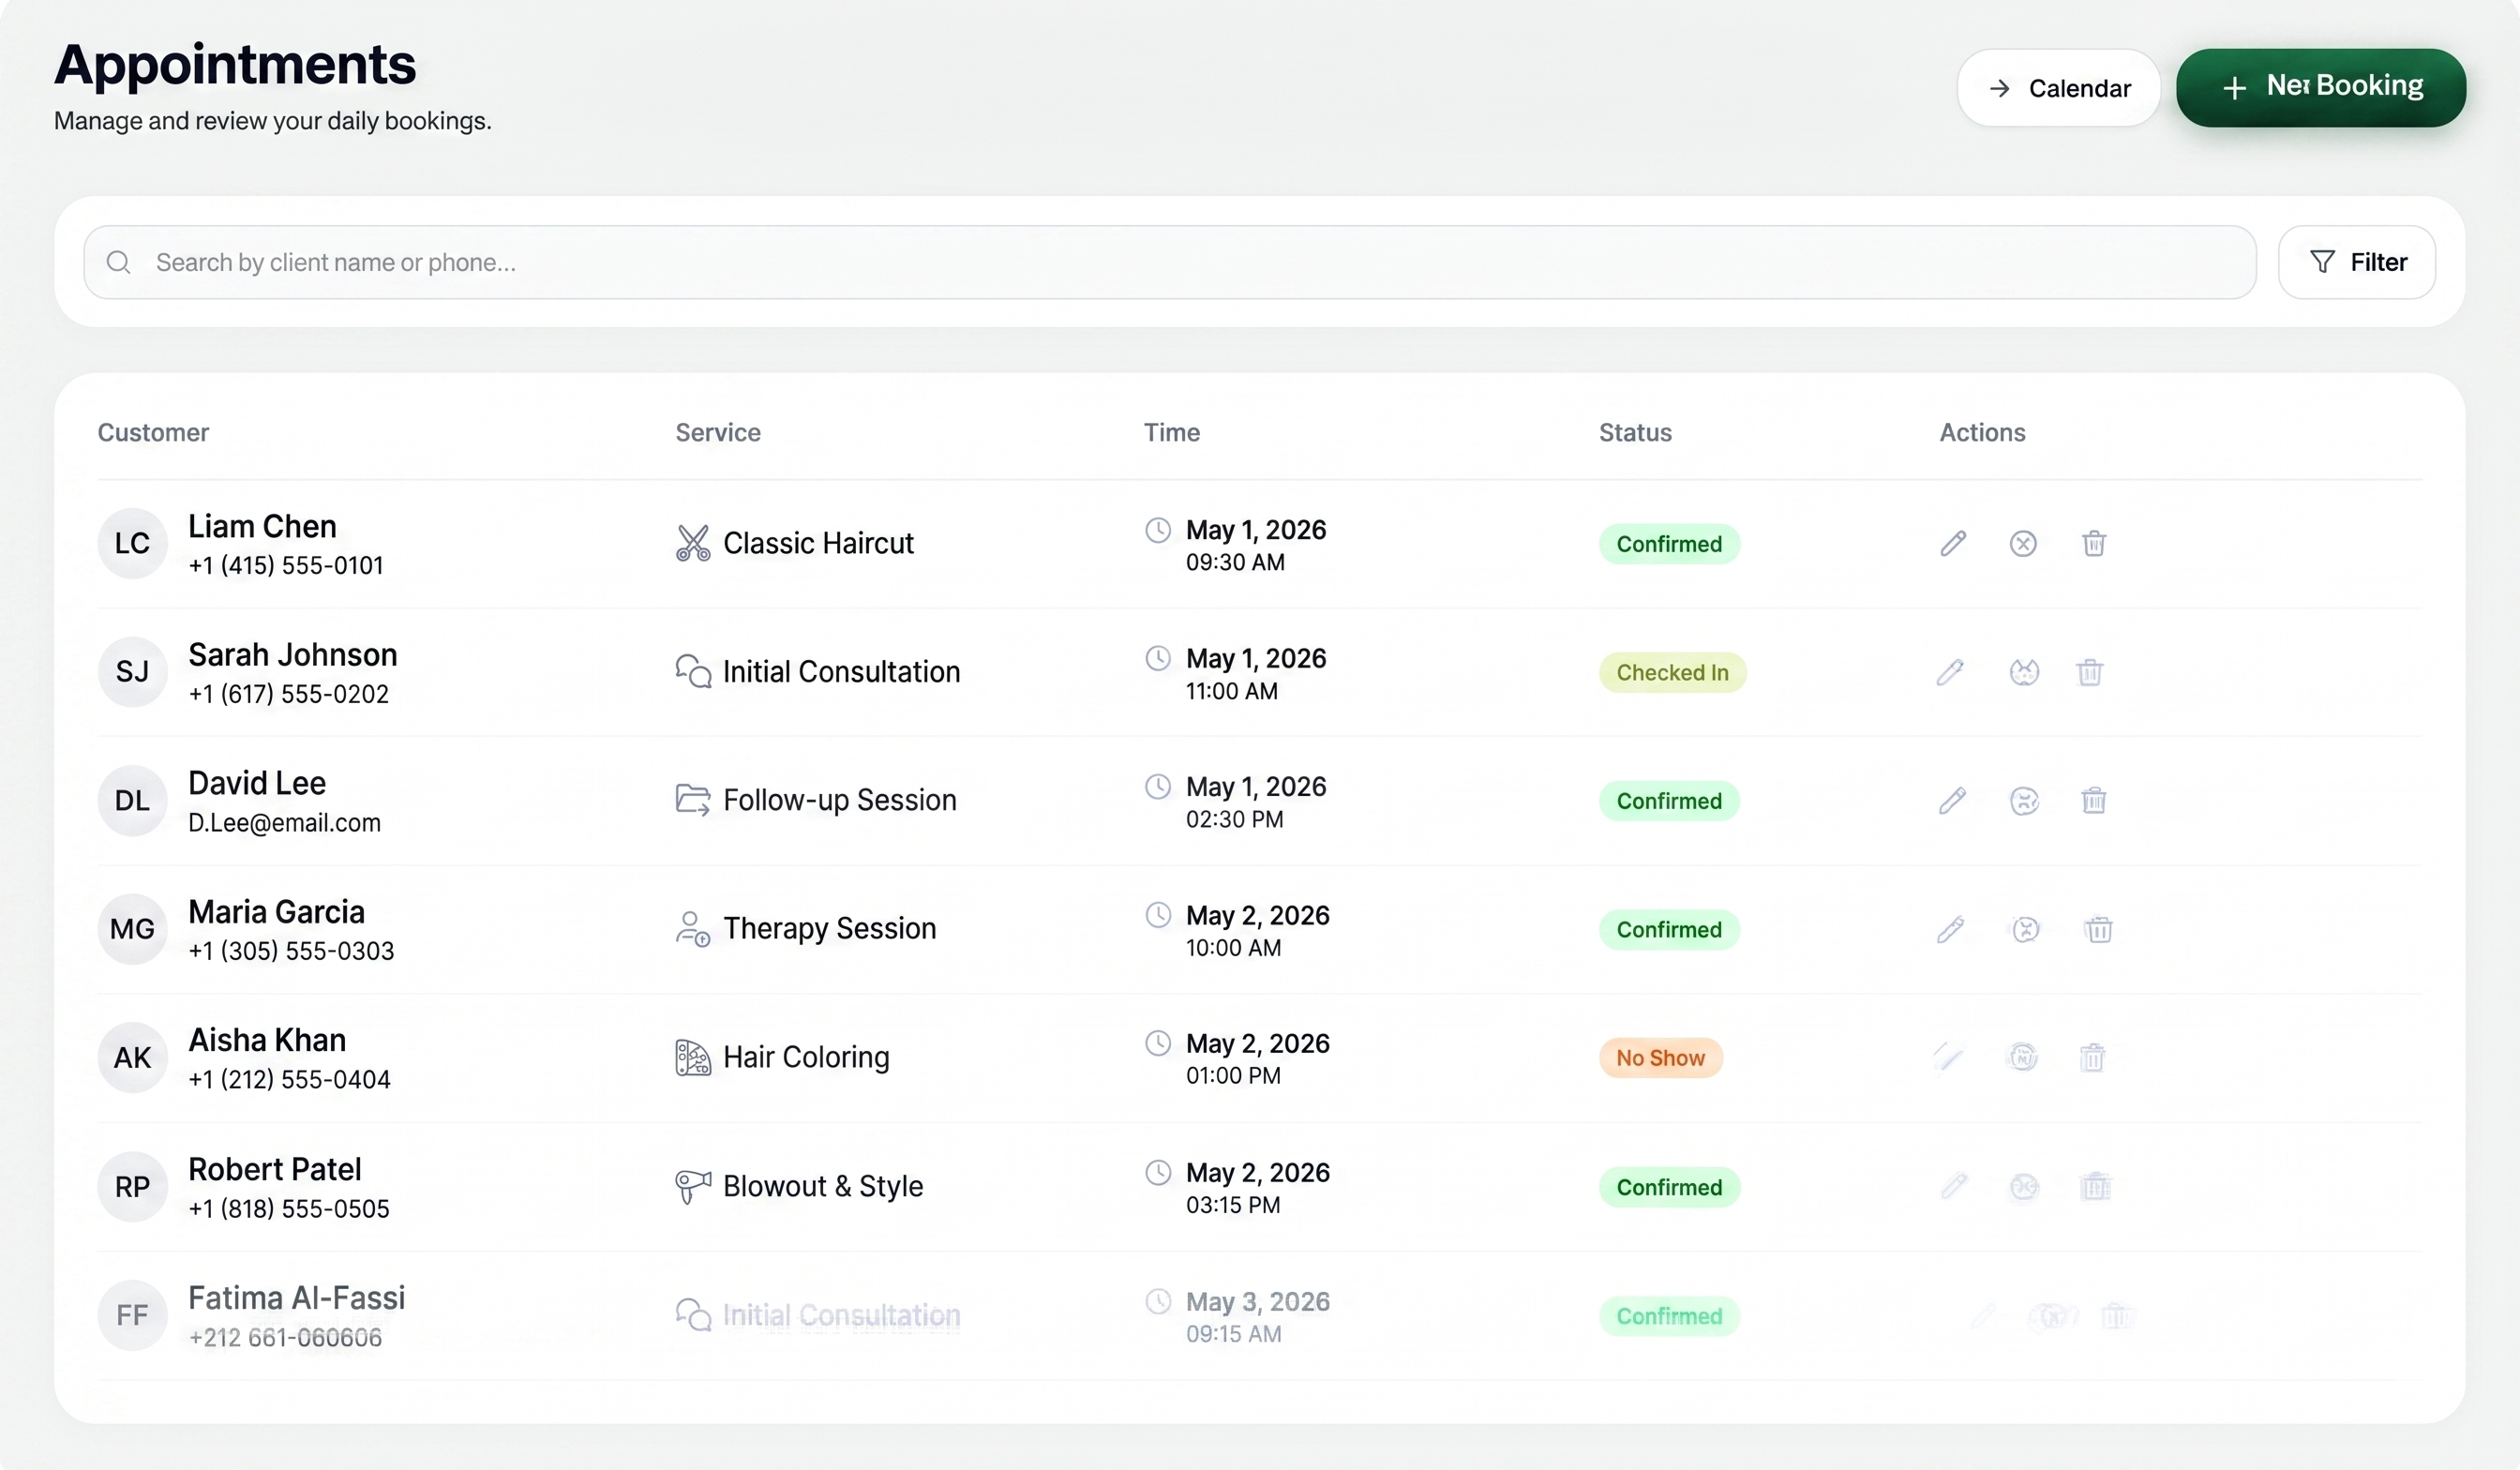Focus the client search field
Viewport: 2520px width, 1470px height.
click(1170, 262)
